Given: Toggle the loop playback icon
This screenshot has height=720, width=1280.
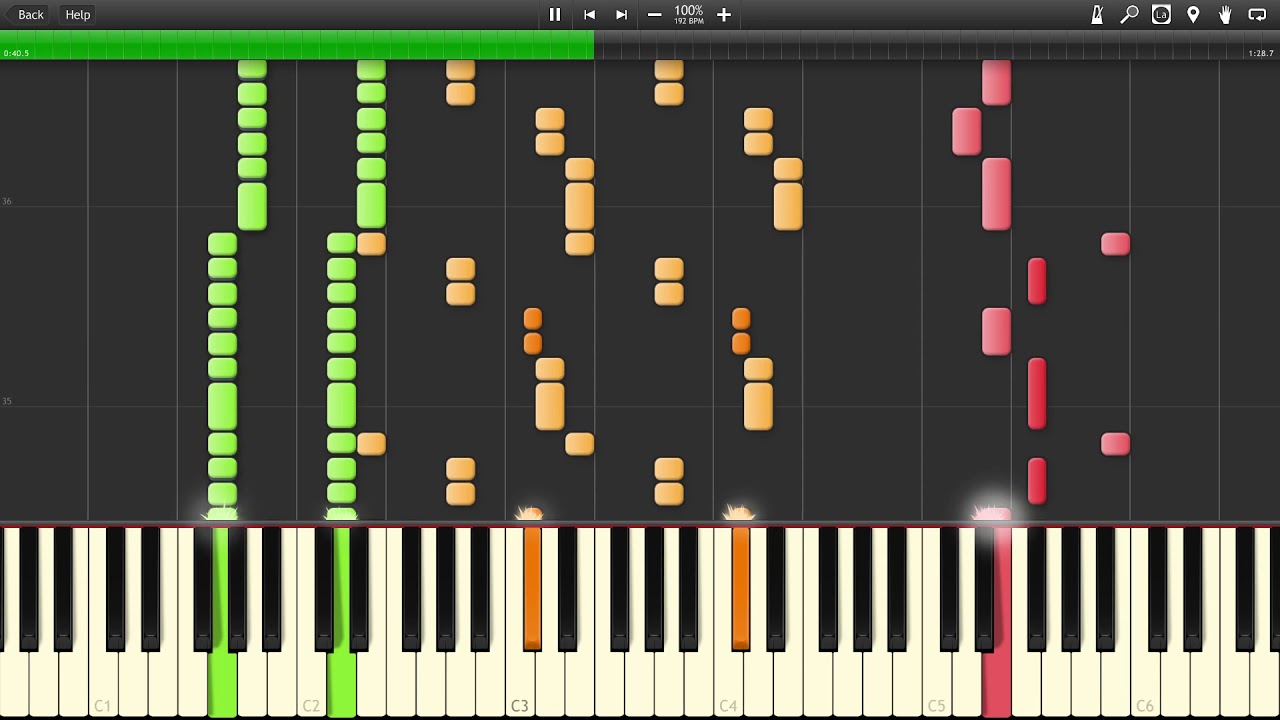Looking at the screenshot, I should coord(1257,14).
